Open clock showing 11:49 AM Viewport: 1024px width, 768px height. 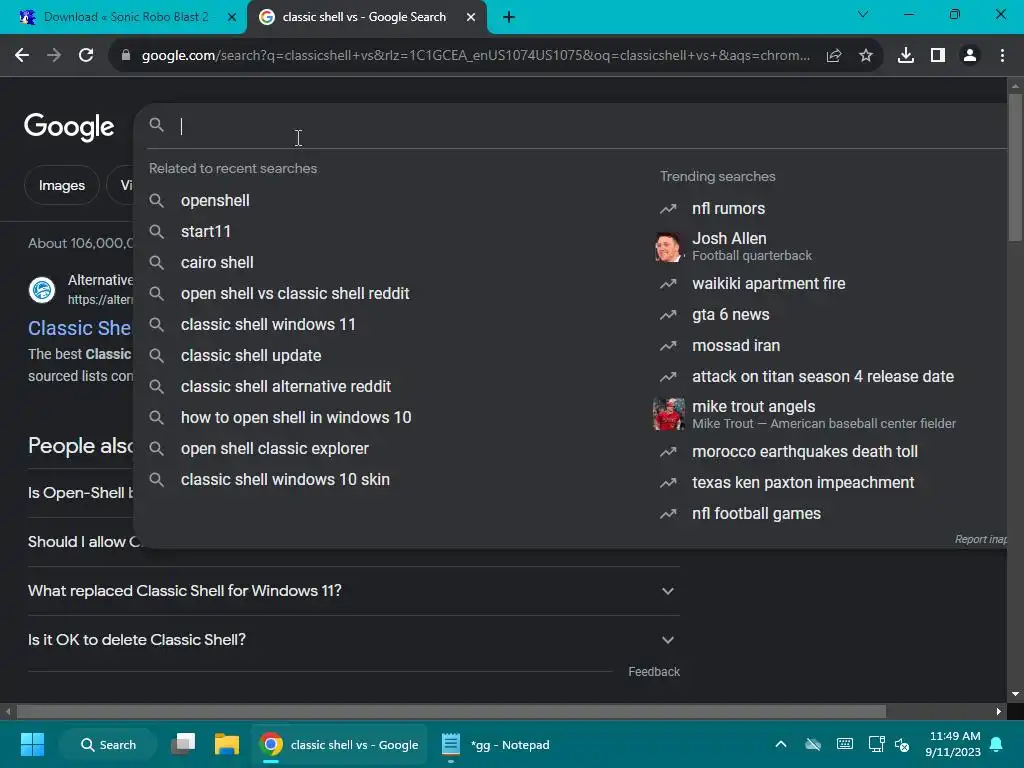click(952, 744)
